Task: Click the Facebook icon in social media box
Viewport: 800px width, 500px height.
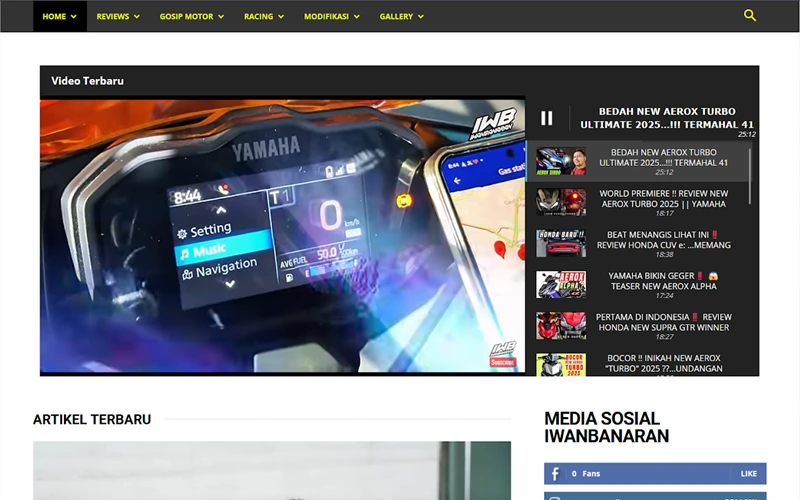Action: (555, 473)
